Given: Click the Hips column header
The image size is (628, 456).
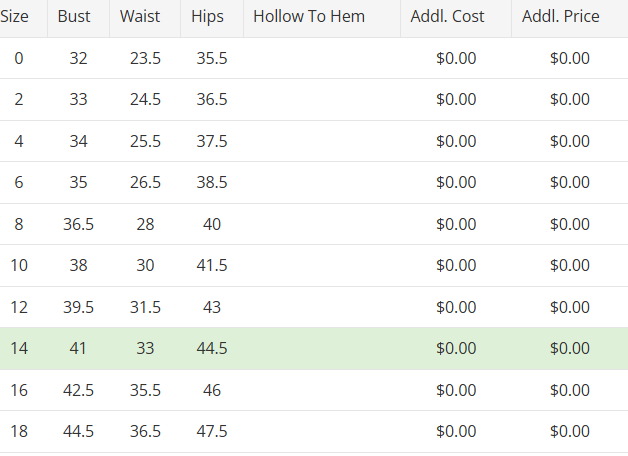Looking at the screenshot, I should coord(212,18).
